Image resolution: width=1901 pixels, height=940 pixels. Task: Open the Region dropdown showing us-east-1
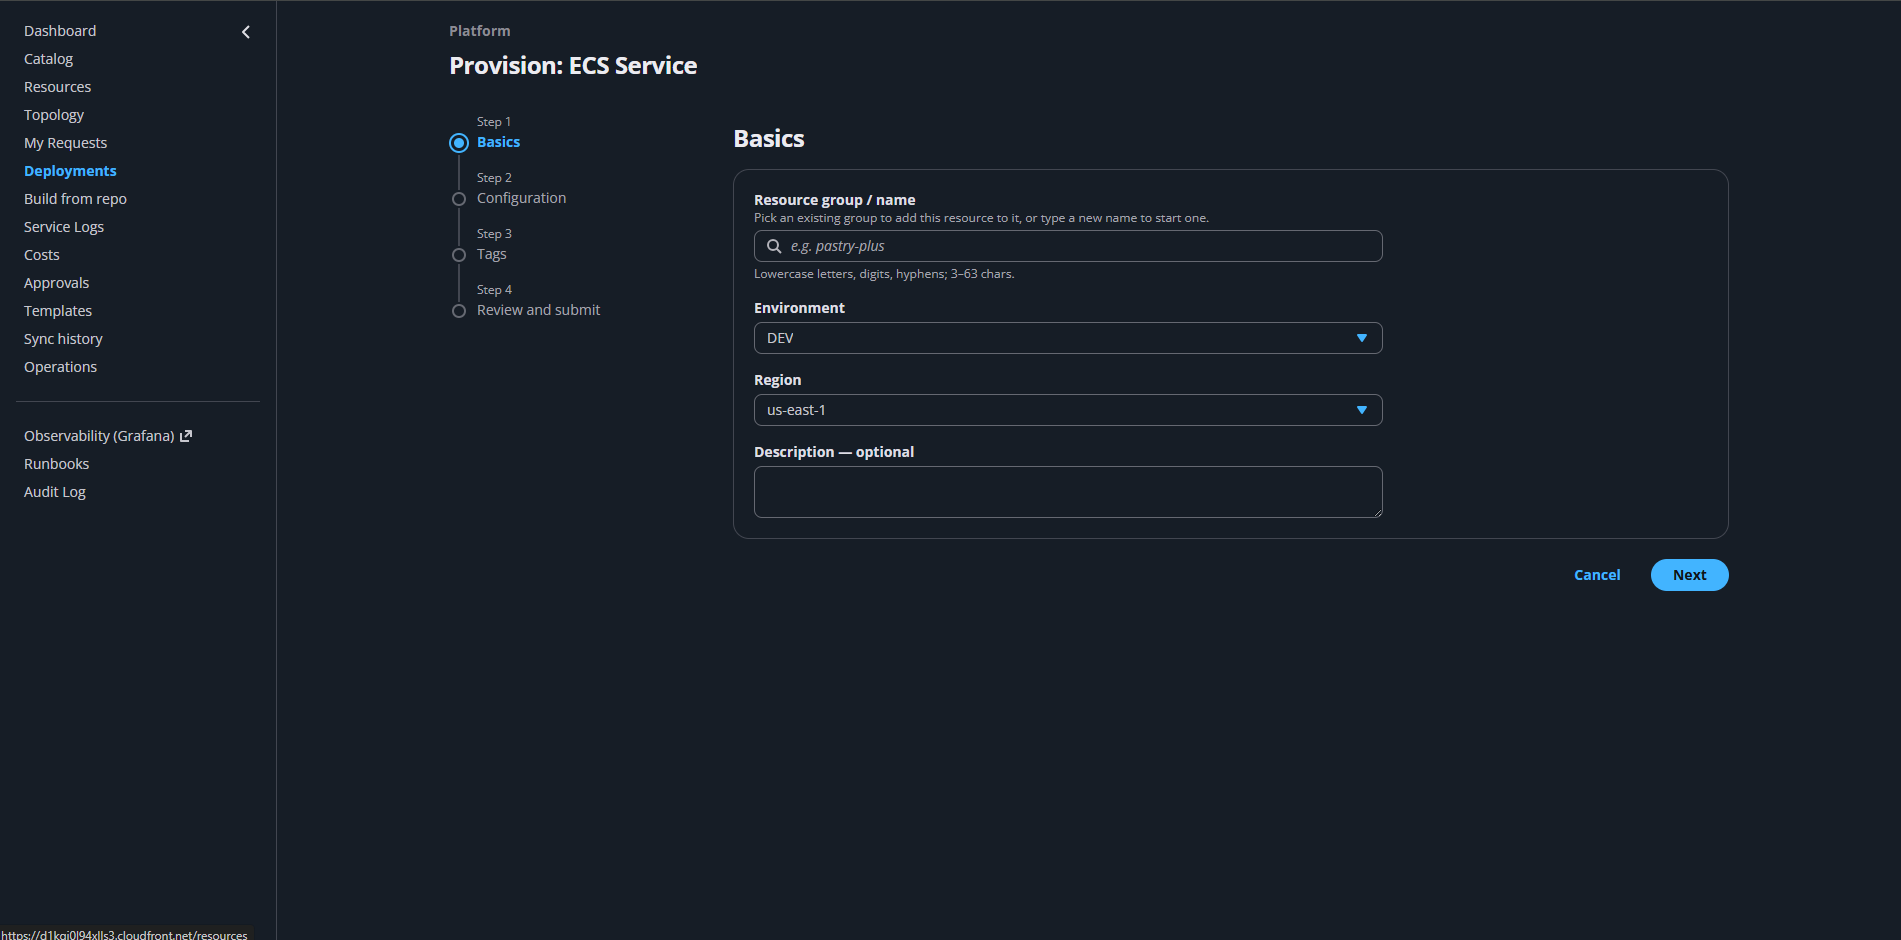pyautogui.click(x=1068, y=410)
